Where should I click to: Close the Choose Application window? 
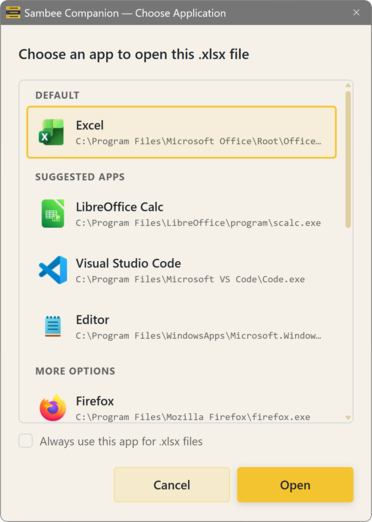(x=356, y=13)
